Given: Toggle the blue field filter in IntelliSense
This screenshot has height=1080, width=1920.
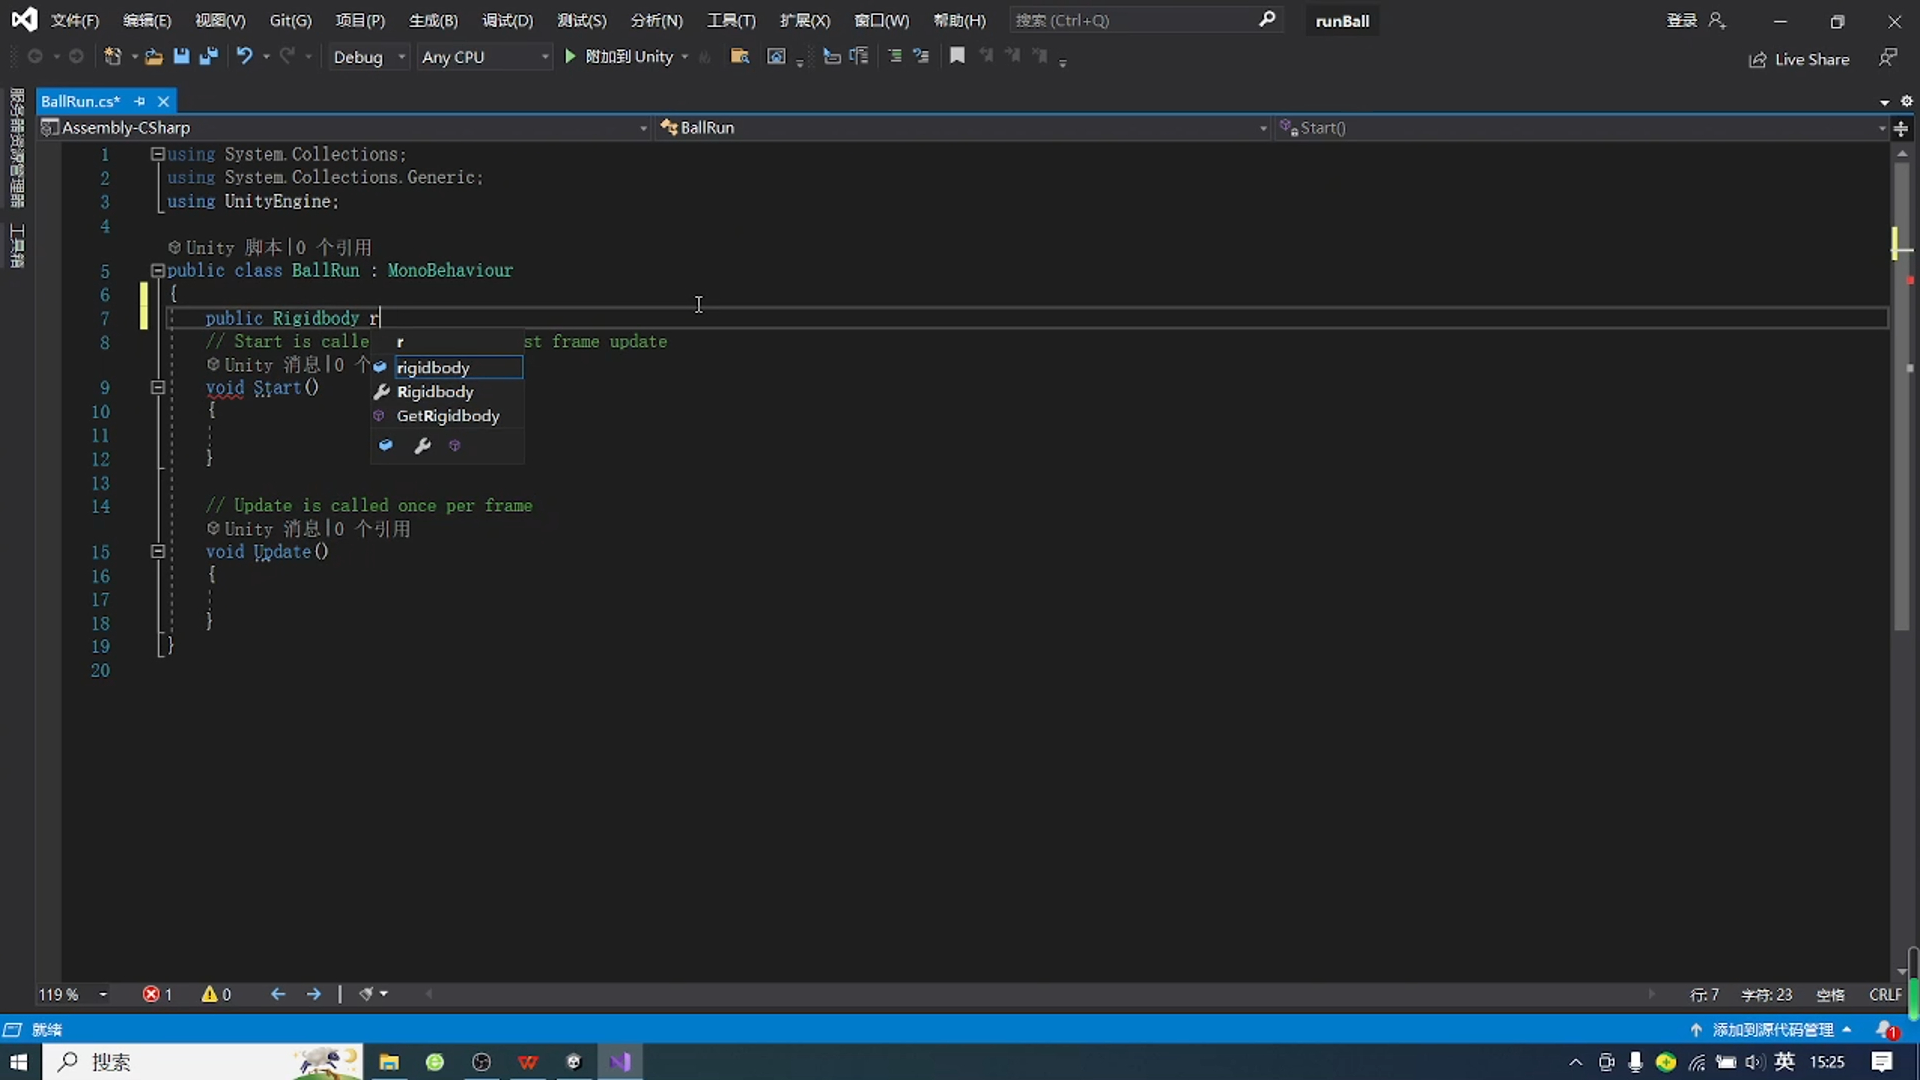Looking at the screenshot, I should [x=386, y=446].
